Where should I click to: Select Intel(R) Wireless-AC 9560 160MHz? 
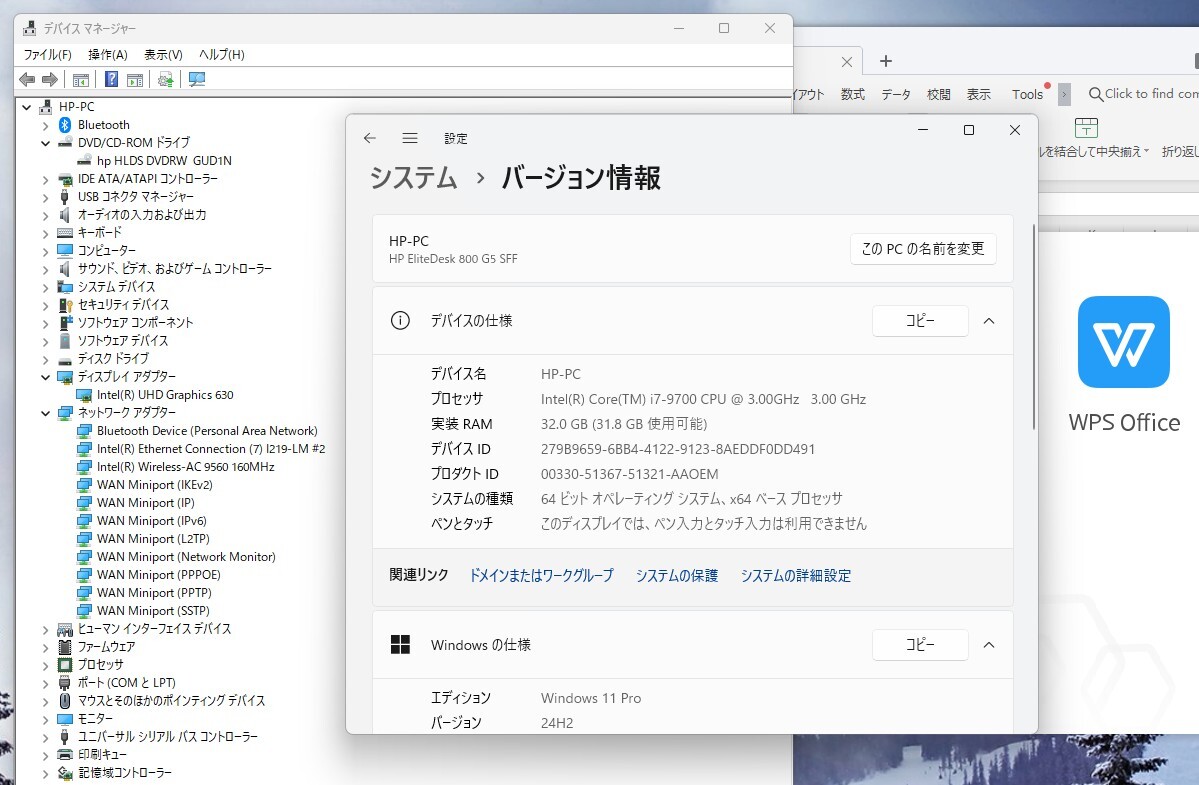pyautogui.click(x=185, y=467)
